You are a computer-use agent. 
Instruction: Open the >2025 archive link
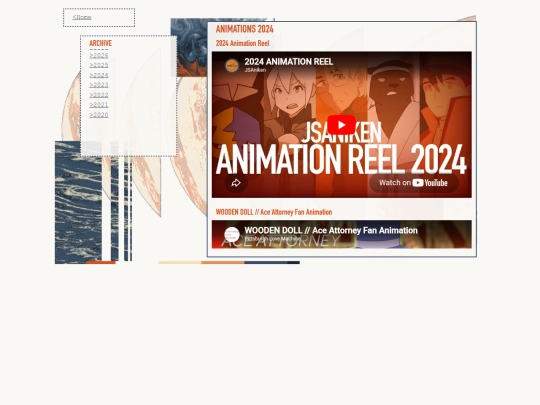point(99,65)
